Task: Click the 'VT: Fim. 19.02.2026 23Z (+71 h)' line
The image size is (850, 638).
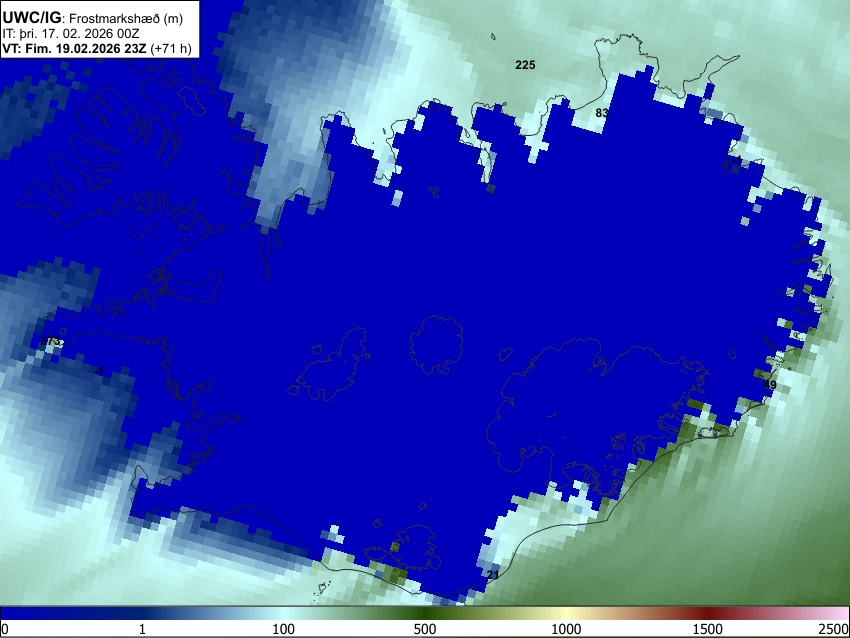Action: 97,48
